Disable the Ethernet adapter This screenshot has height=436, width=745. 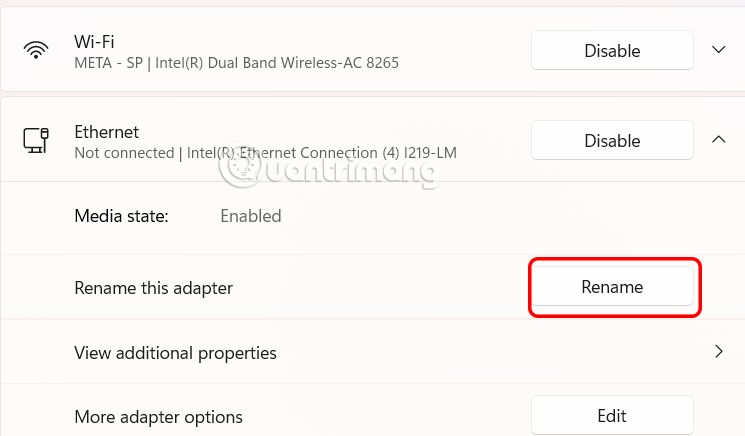(612, 140)
